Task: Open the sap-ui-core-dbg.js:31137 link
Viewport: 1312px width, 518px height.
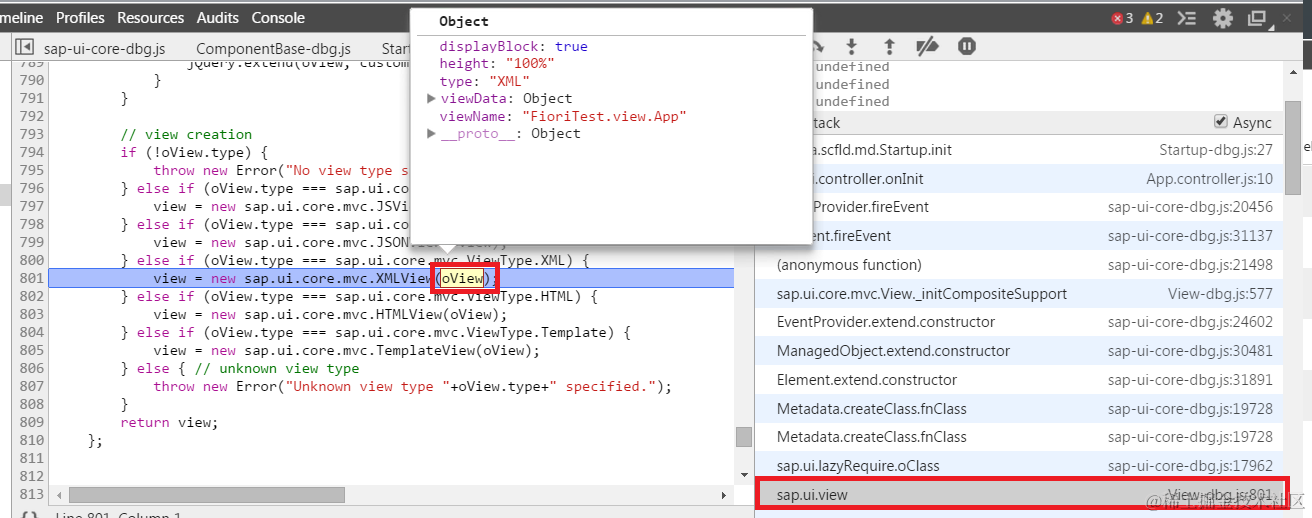Action: (1190, 235)
